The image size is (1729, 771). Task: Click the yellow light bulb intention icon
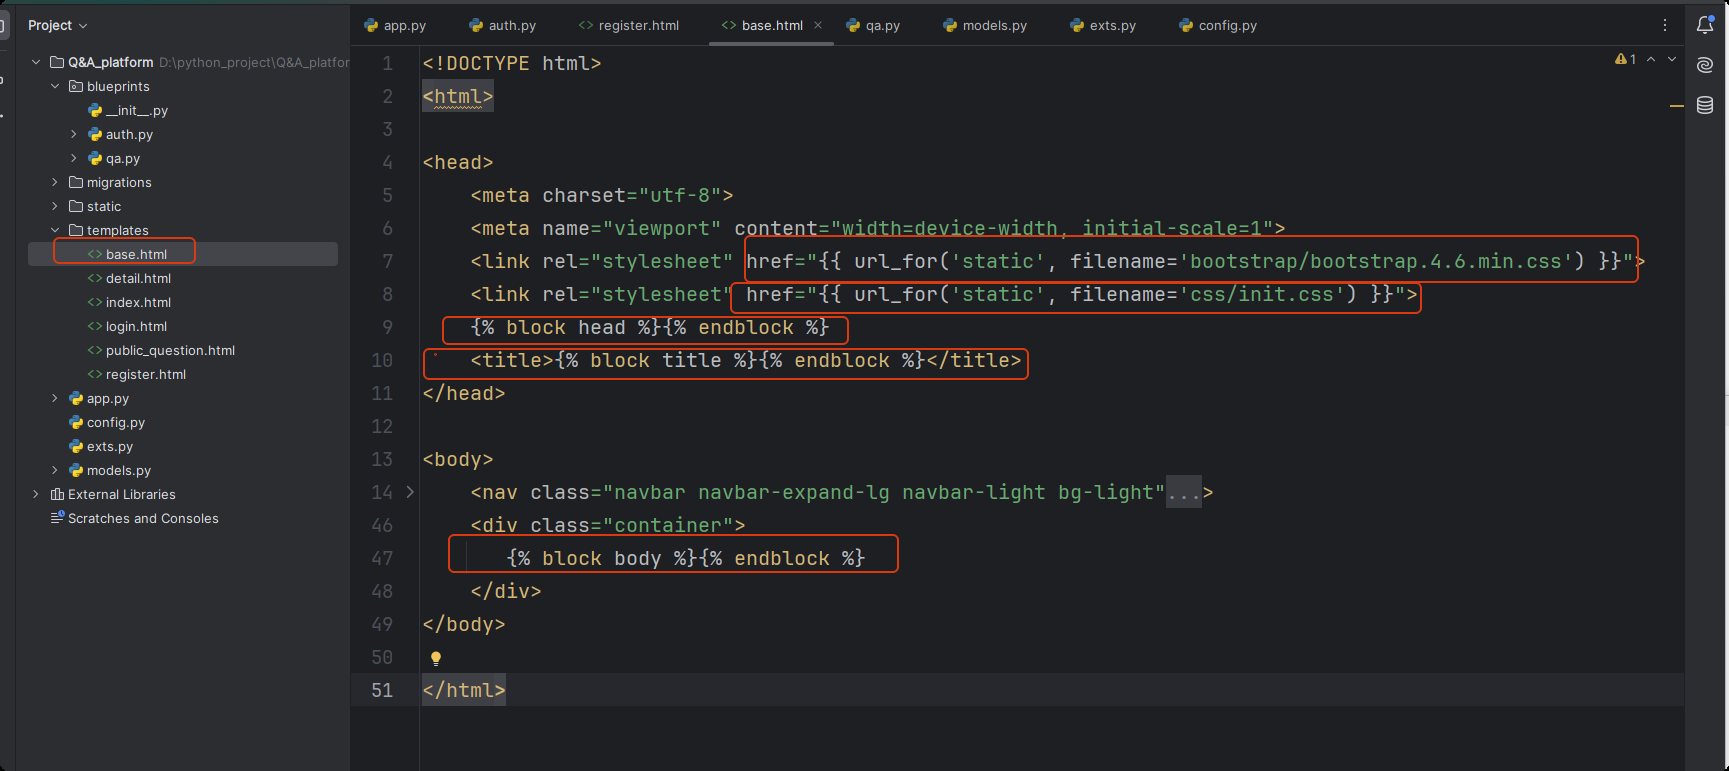436,658
